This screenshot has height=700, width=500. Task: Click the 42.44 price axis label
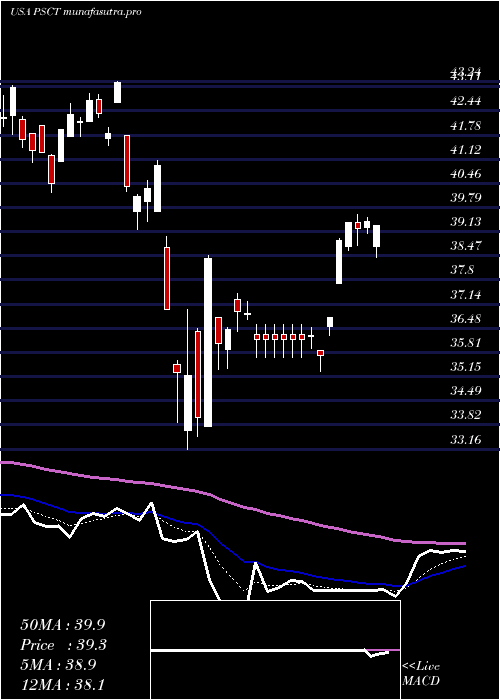(466, 101)
